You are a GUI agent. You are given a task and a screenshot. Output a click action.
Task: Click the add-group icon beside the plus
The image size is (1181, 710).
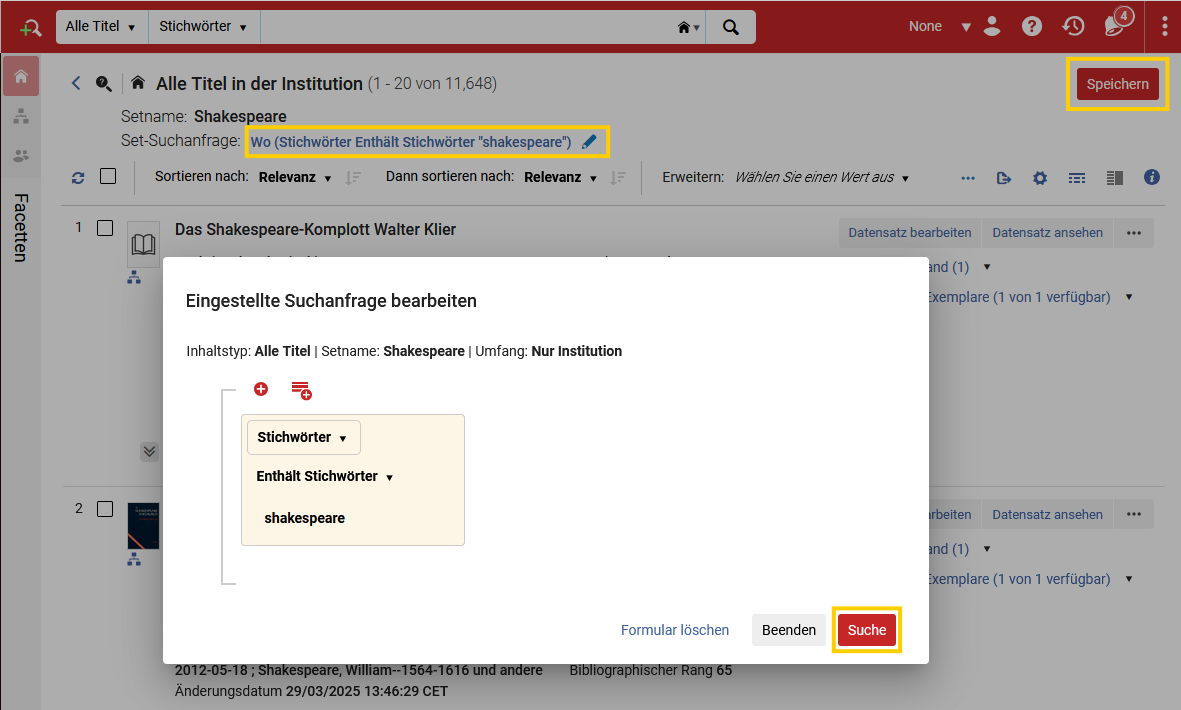pos(301,390)
